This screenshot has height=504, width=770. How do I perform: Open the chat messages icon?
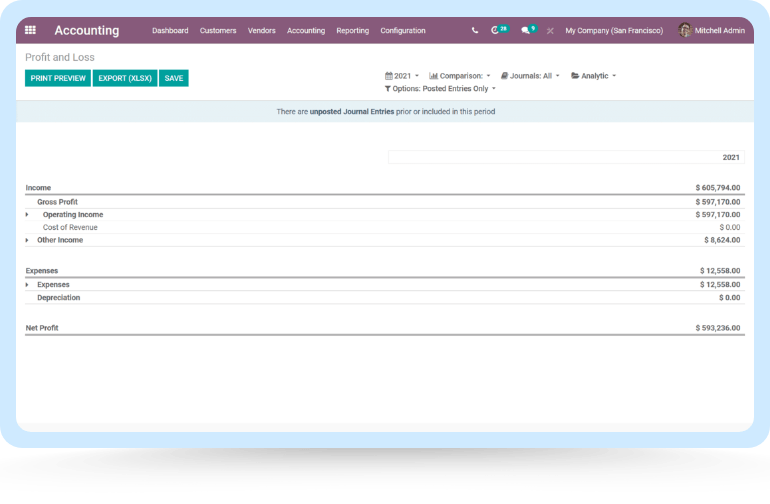pos(527,31)
